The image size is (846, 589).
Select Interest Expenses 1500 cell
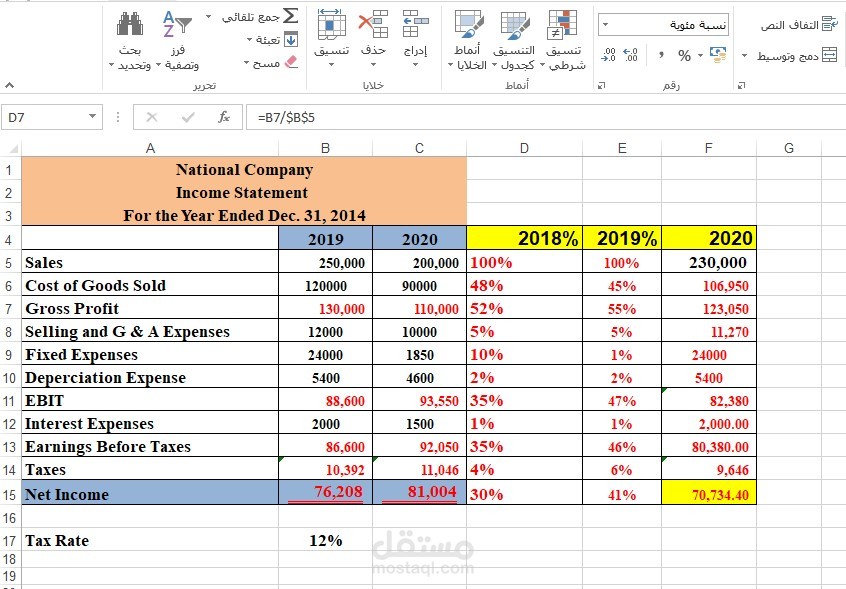pyautogui.click(x=419, y=423)
